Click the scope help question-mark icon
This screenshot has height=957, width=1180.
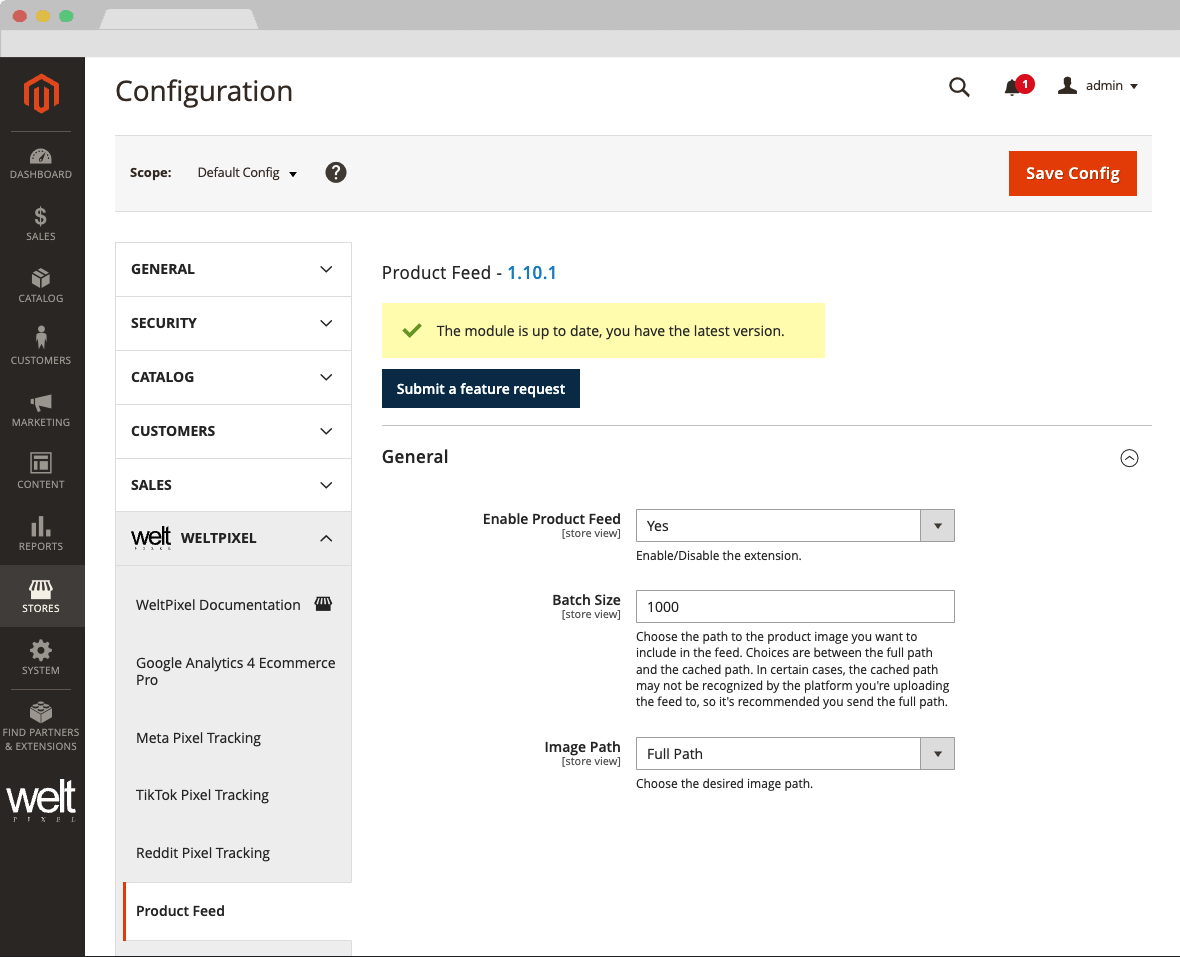click(x=336, y=172)
